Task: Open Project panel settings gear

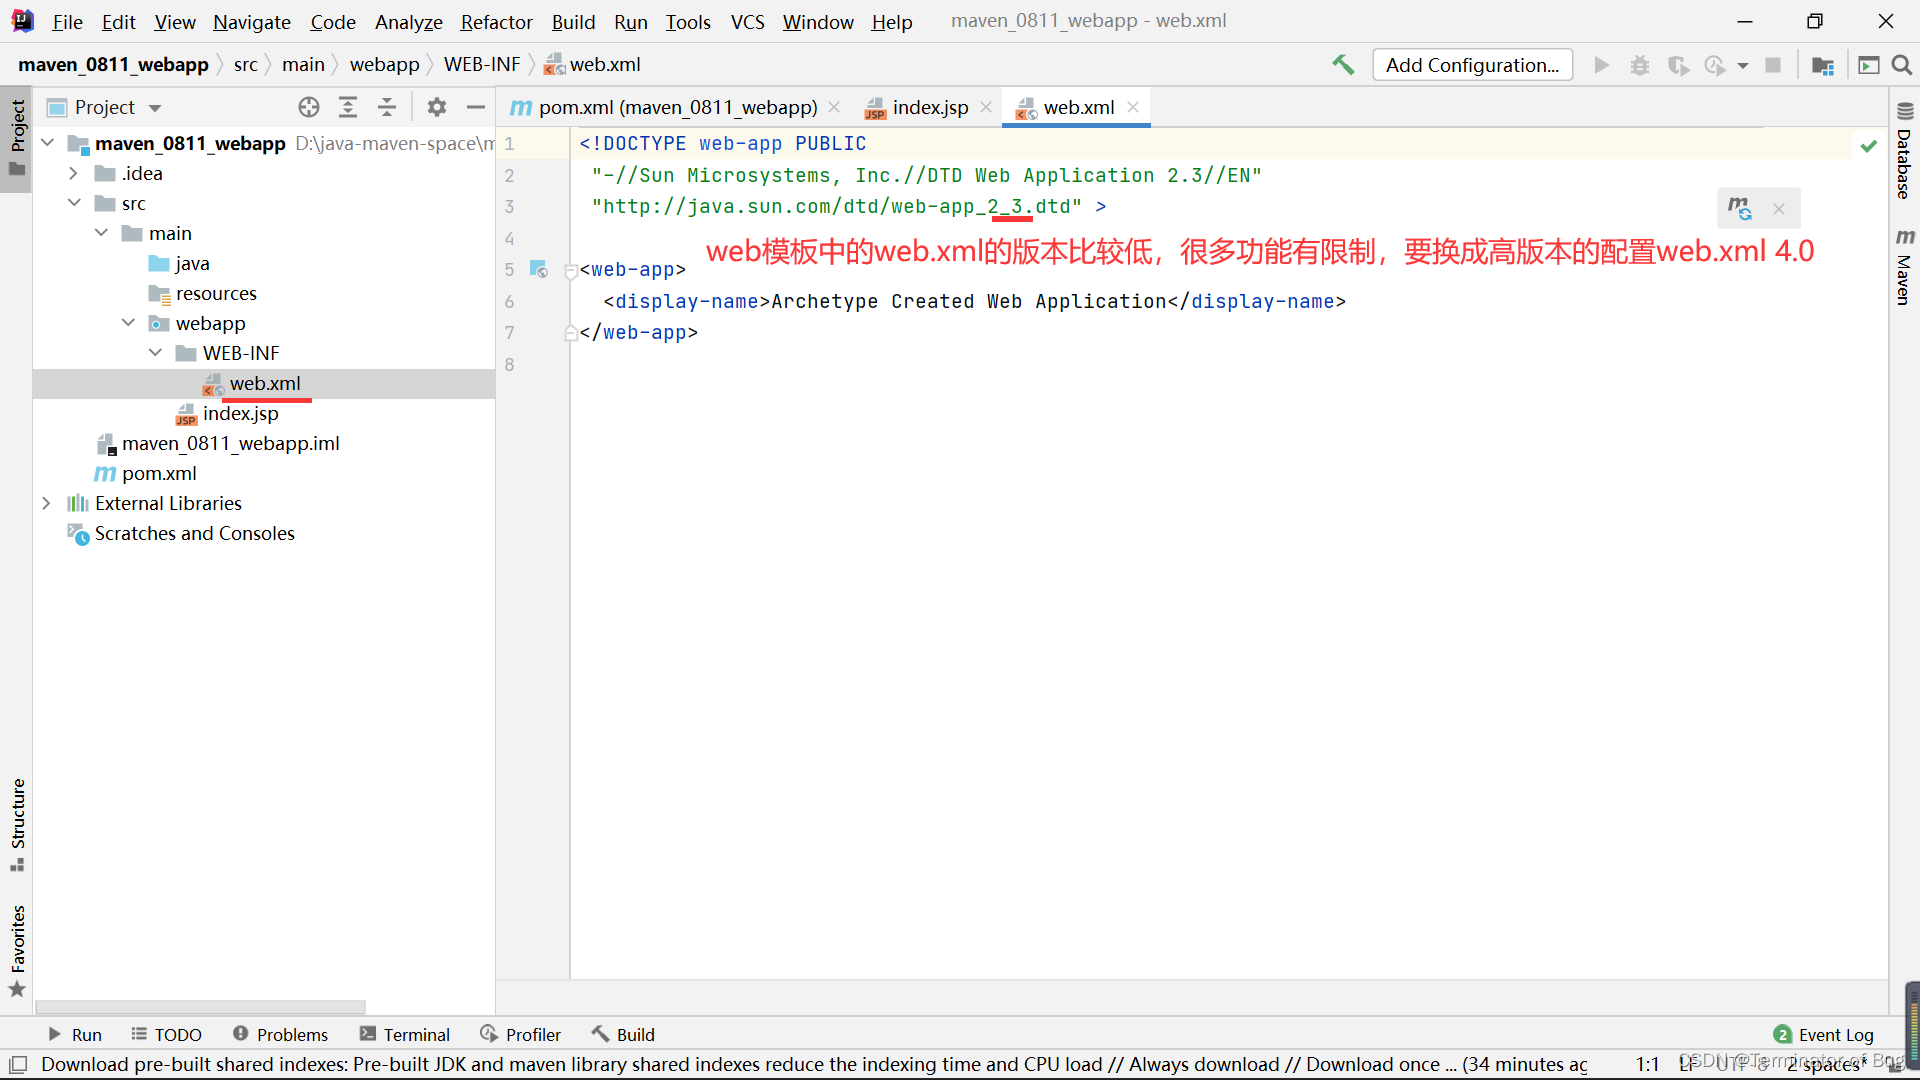Action: point(437,107)
